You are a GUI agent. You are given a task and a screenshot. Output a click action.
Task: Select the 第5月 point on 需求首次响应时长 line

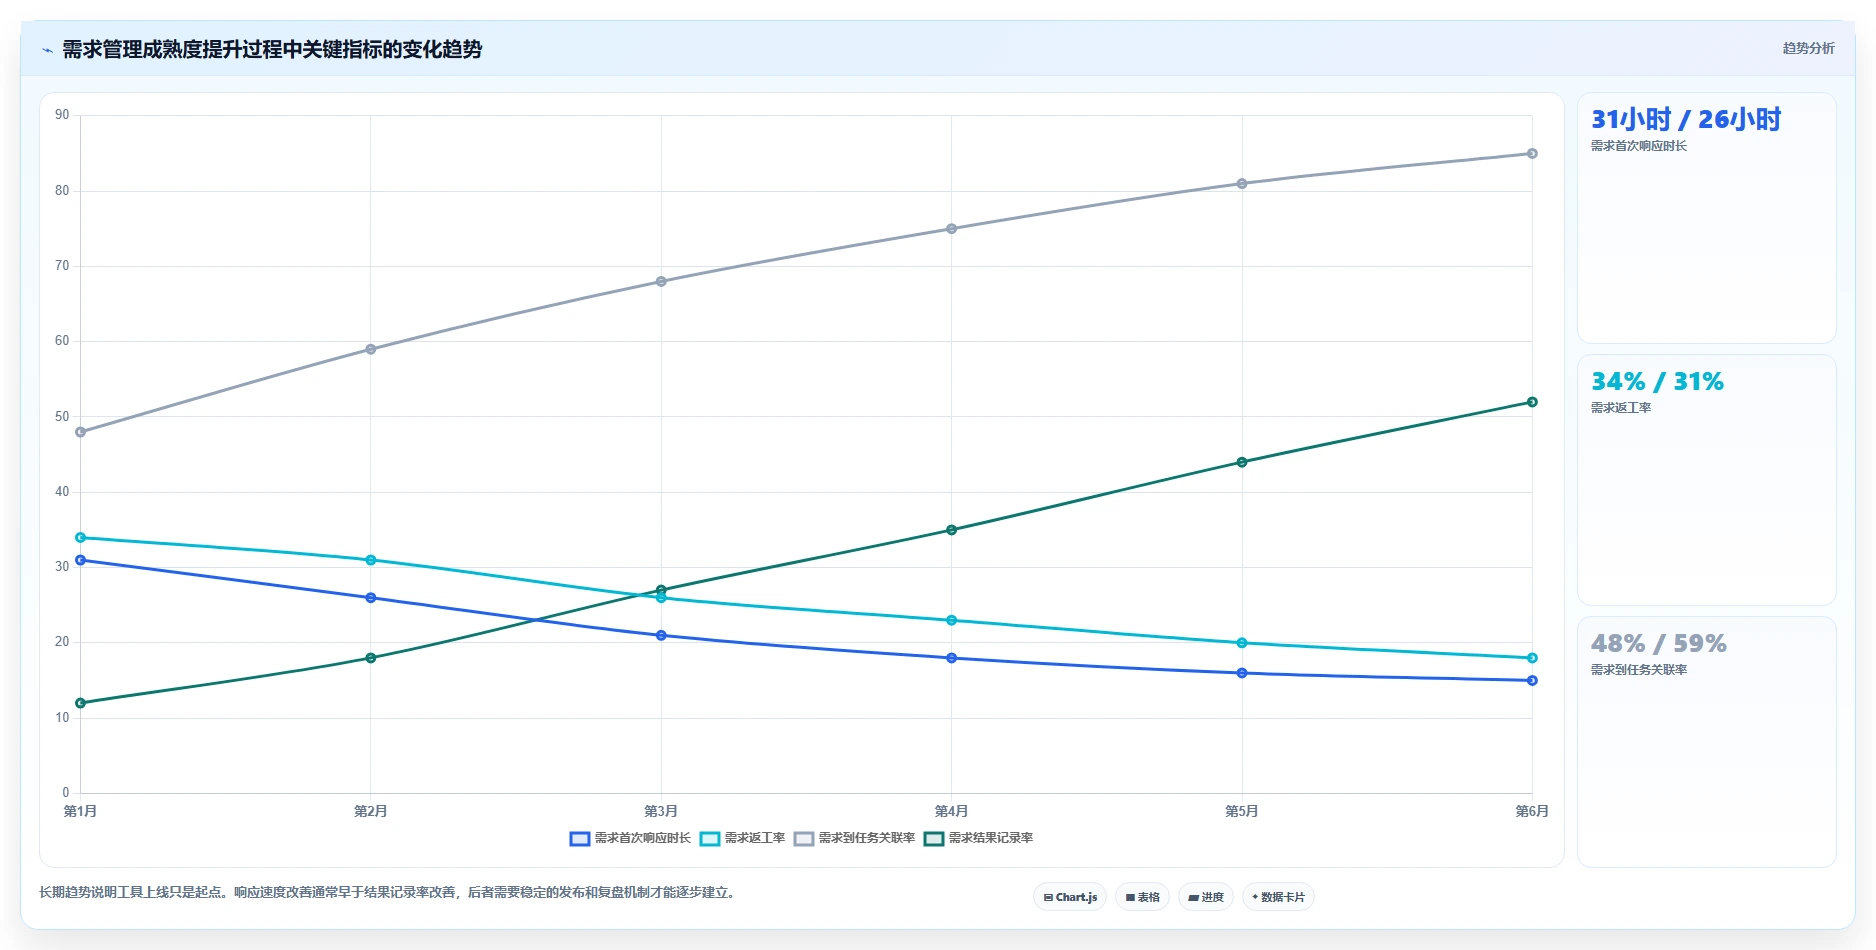coord(1242,673)
